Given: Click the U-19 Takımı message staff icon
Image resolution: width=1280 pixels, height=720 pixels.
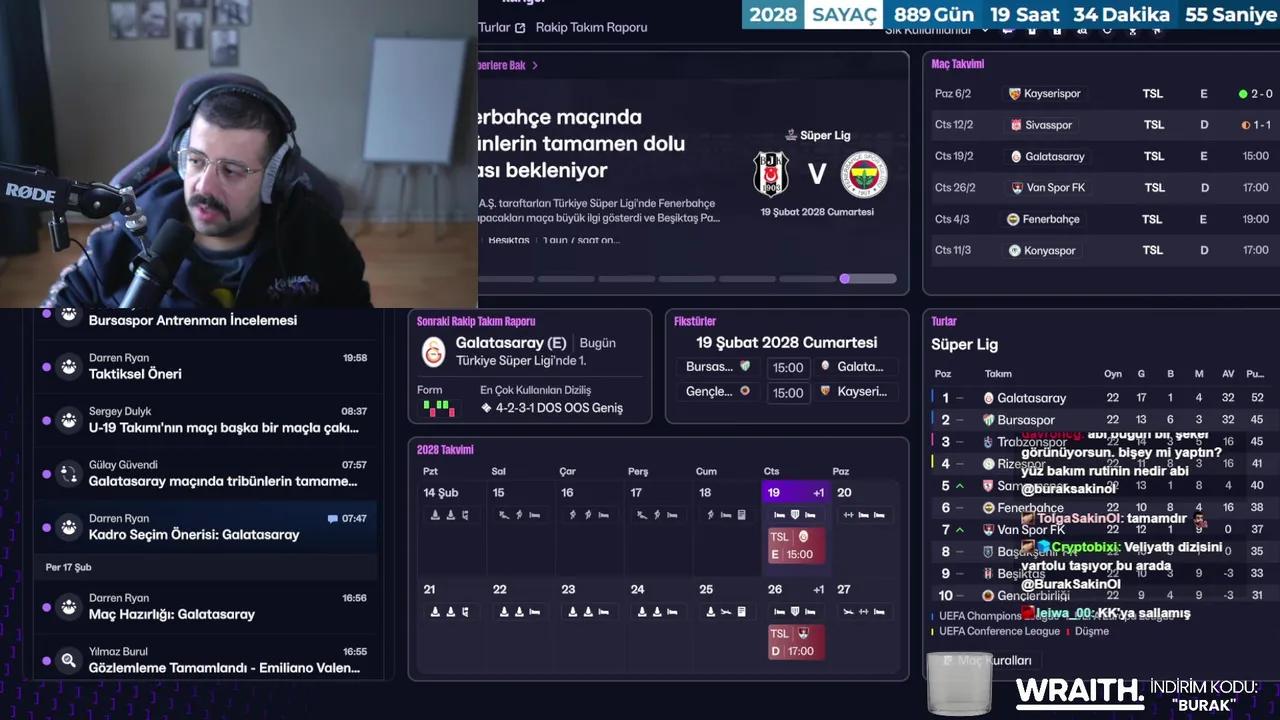Looking at the screenshot, I should click(68, 420).
